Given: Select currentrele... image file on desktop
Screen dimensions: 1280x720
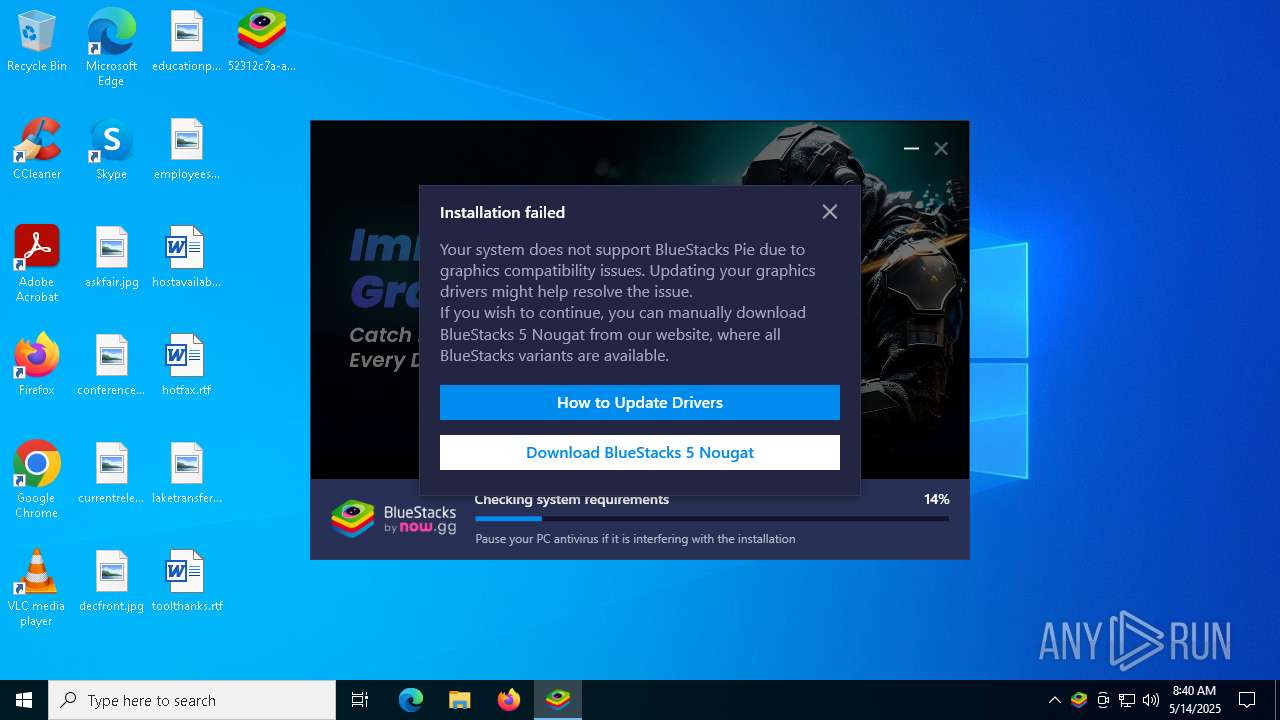Looking at the screenshot, I should click(111, 473).
